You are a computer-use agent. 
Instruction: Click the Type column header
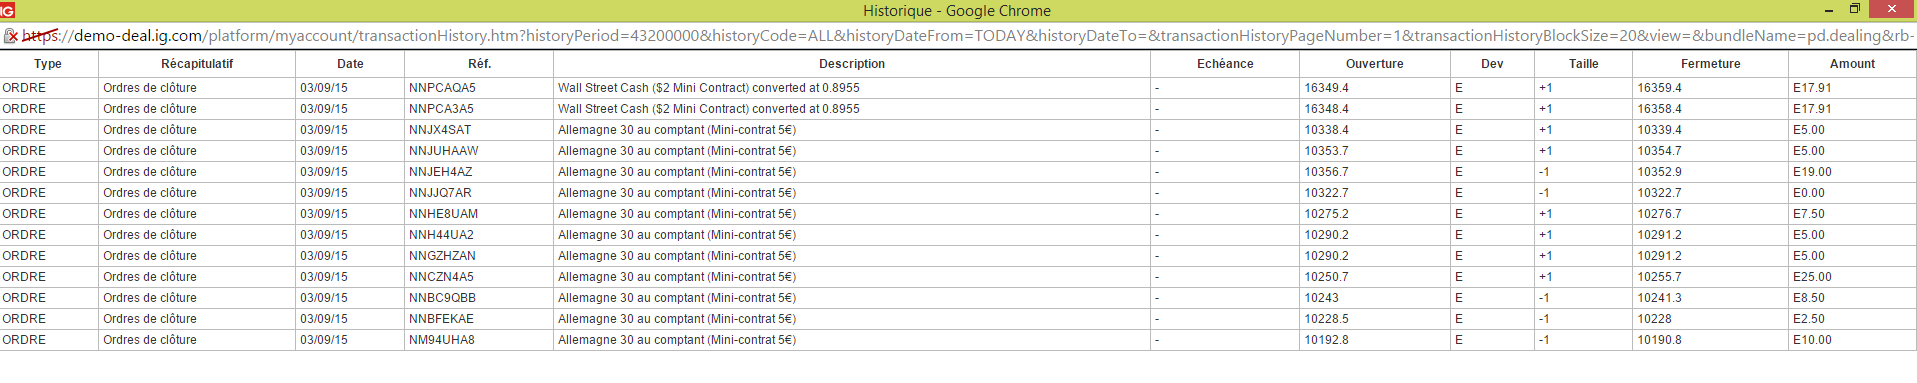coord(48,64)
